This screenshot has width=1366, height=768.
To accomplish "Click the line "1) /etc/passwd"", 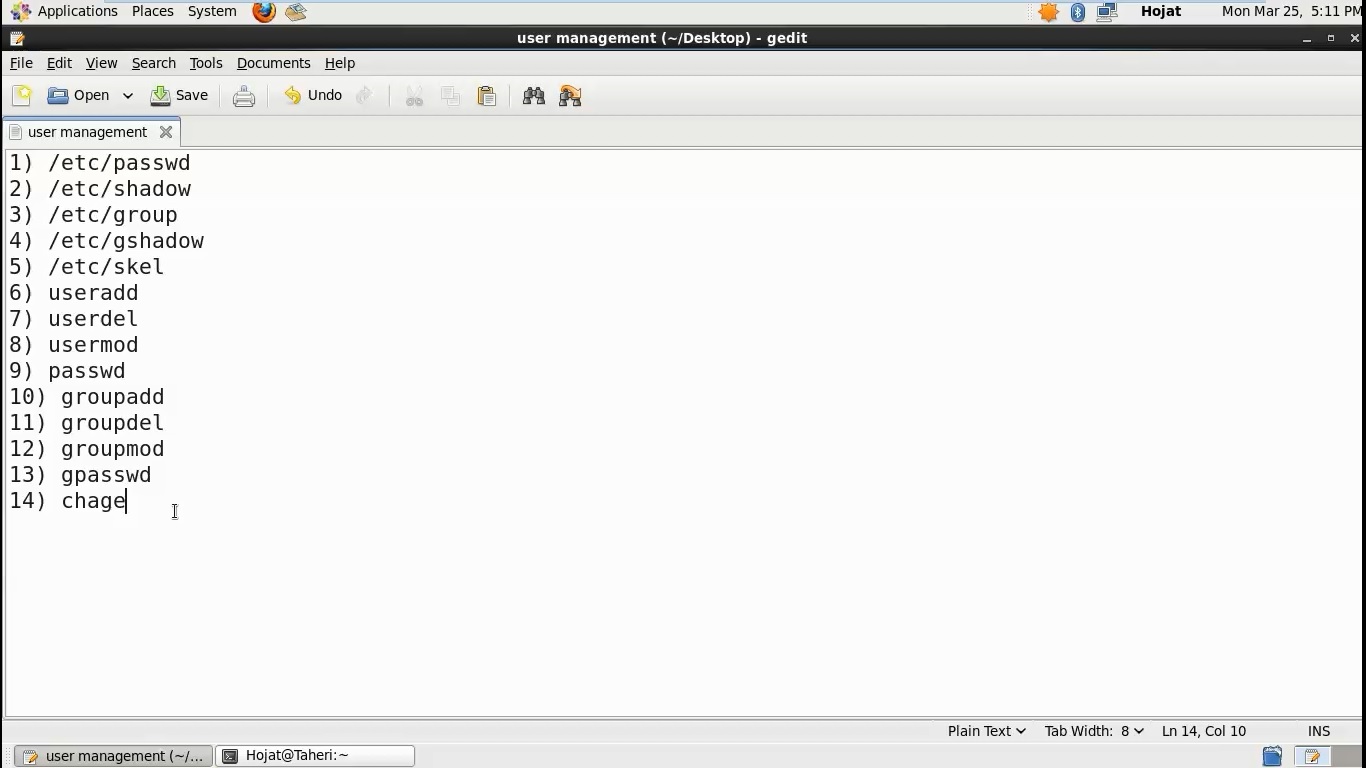I will tap(100, 163).
